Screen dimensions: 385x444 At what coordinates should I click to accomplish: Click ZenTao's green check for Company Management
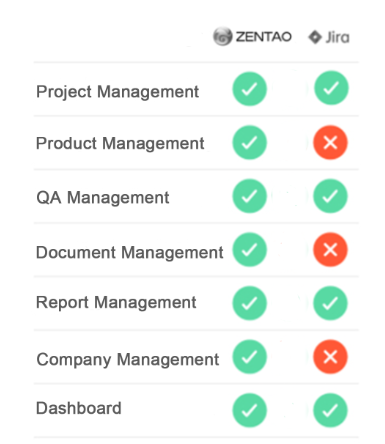coord(250,357)
